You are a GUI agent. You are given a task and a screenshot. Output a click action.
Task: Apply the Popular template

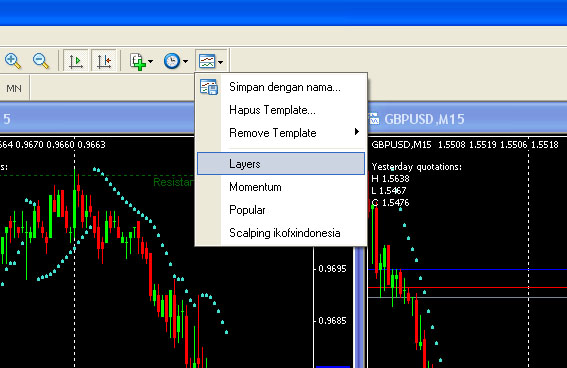[x=281, y=210]
